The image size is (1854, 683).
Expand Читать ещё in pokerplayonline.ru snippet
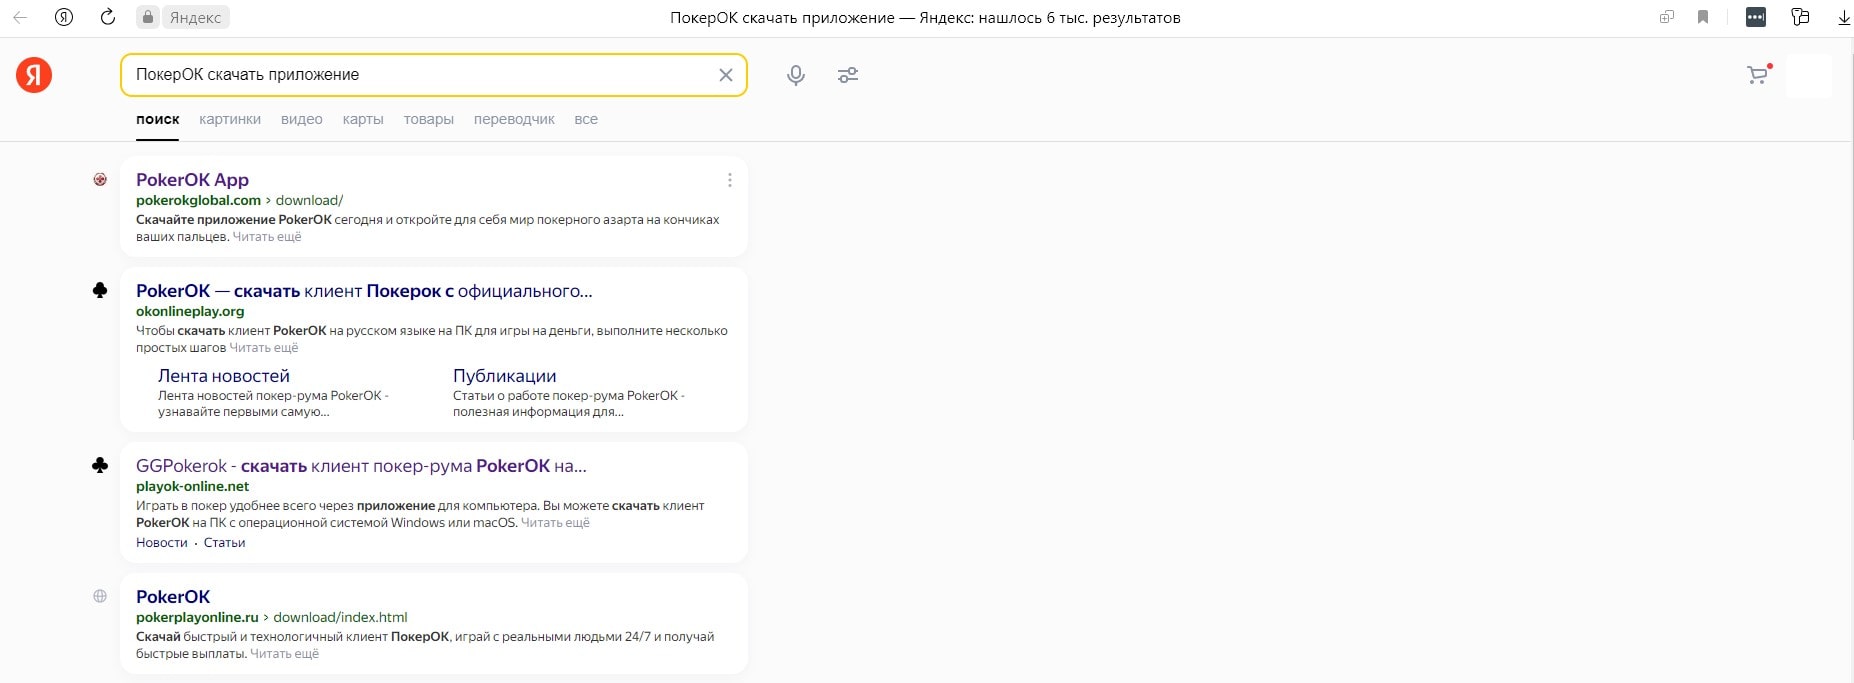[x=284, y=654]
